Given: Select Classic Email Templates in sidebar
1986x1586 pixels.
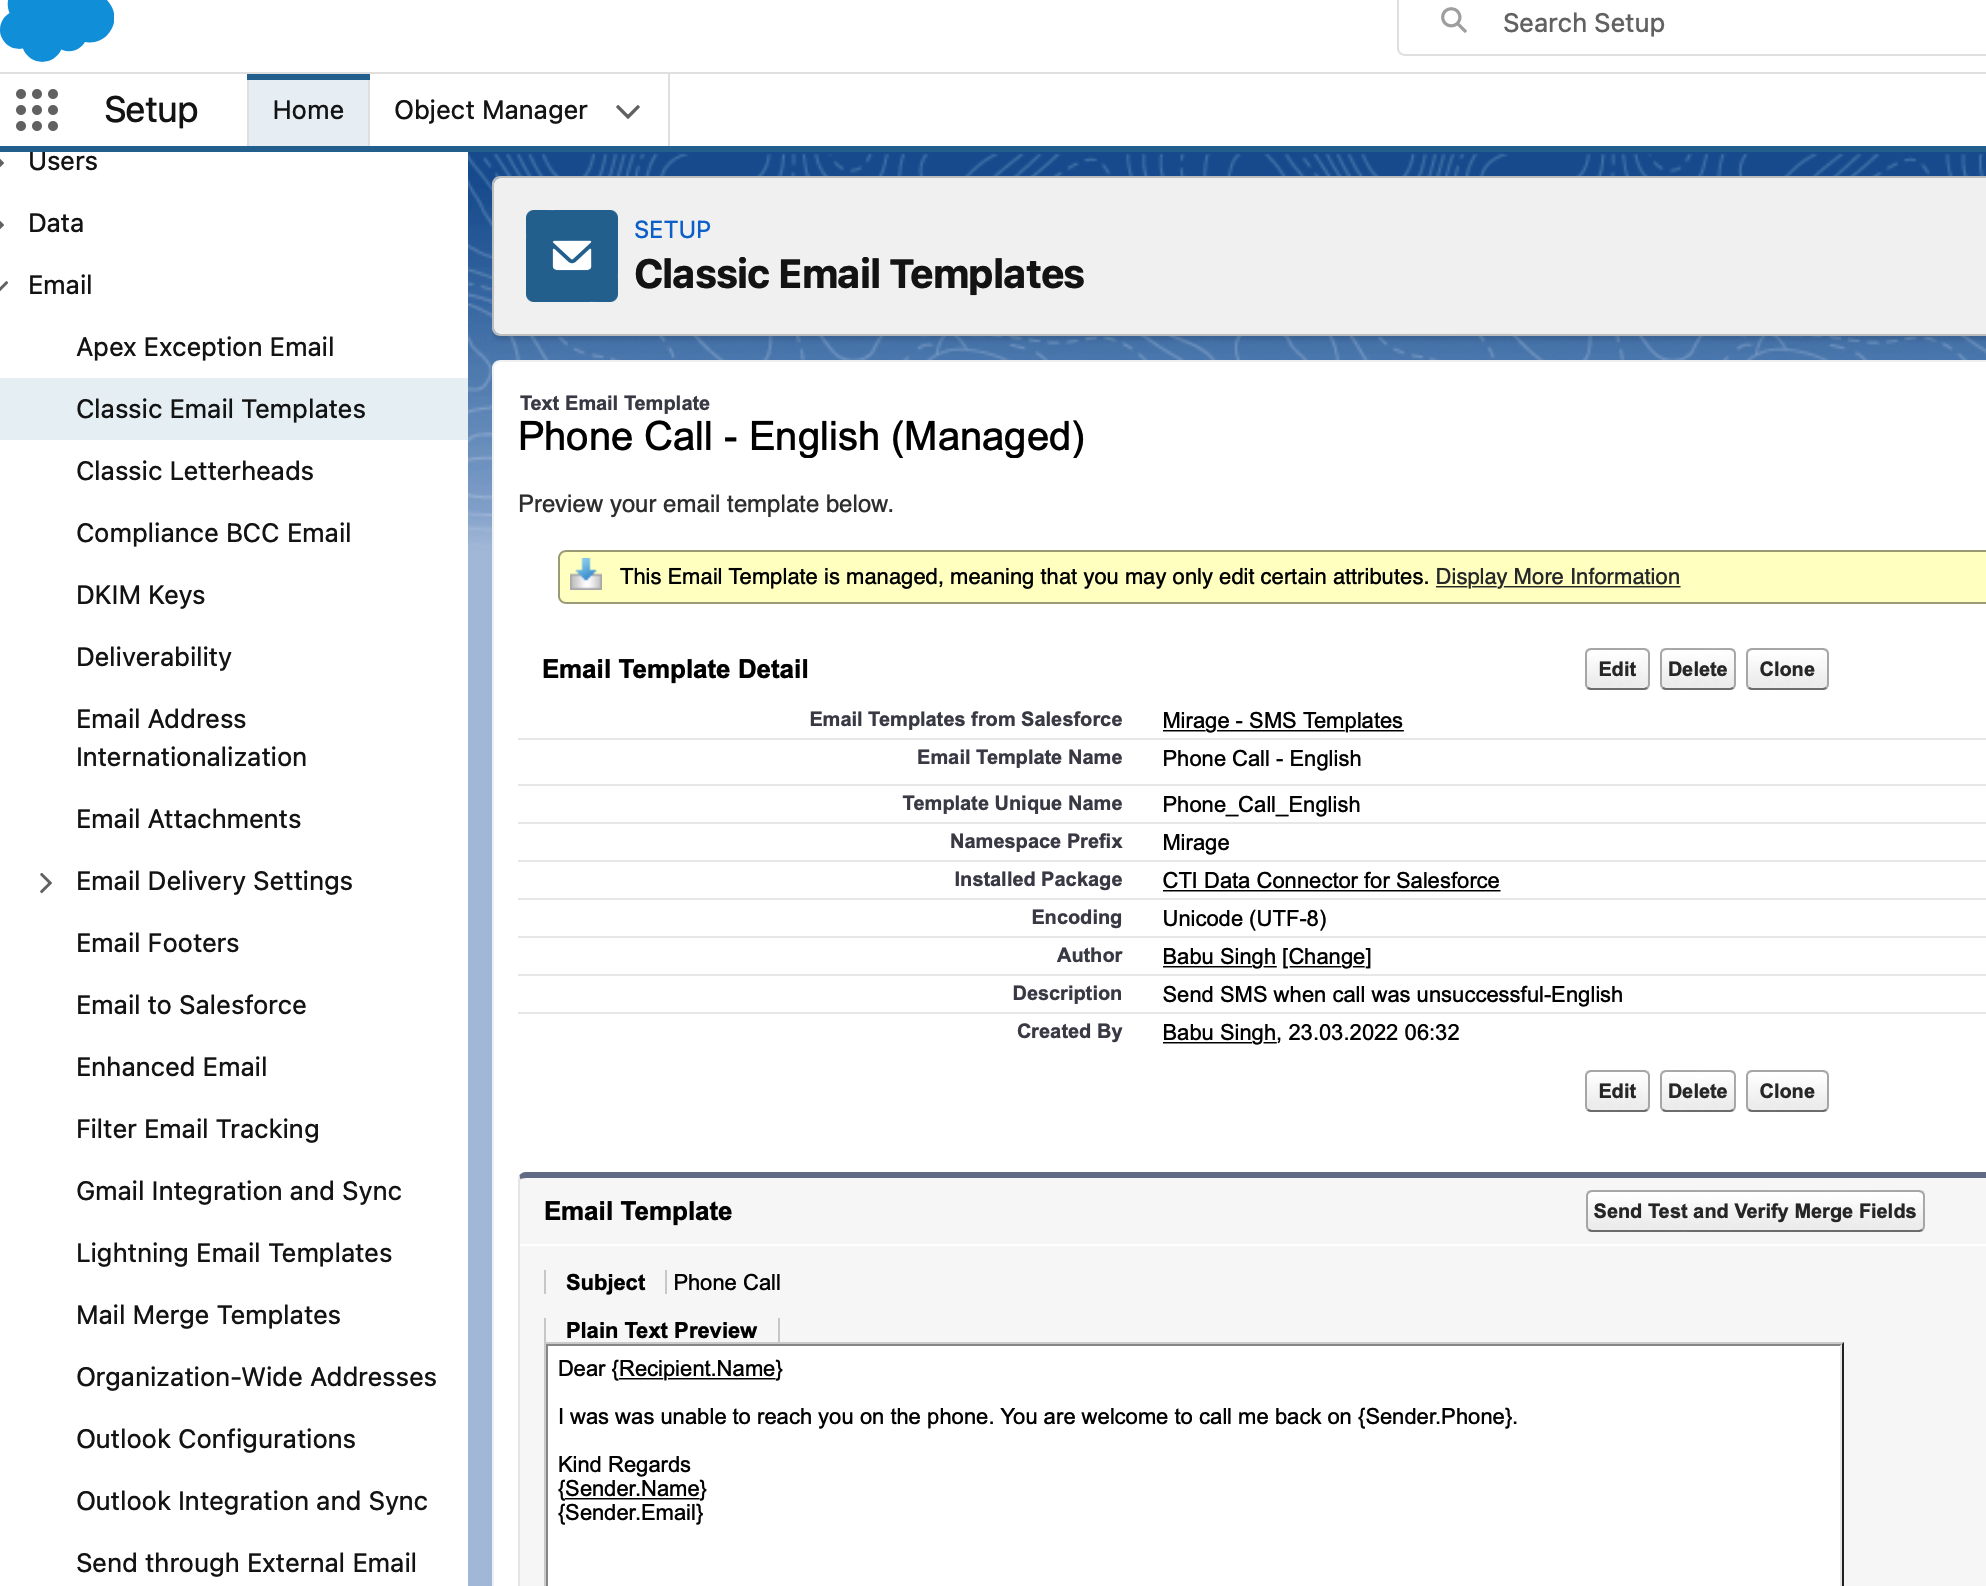Looking at the screenshot, I should pos(221,409).
